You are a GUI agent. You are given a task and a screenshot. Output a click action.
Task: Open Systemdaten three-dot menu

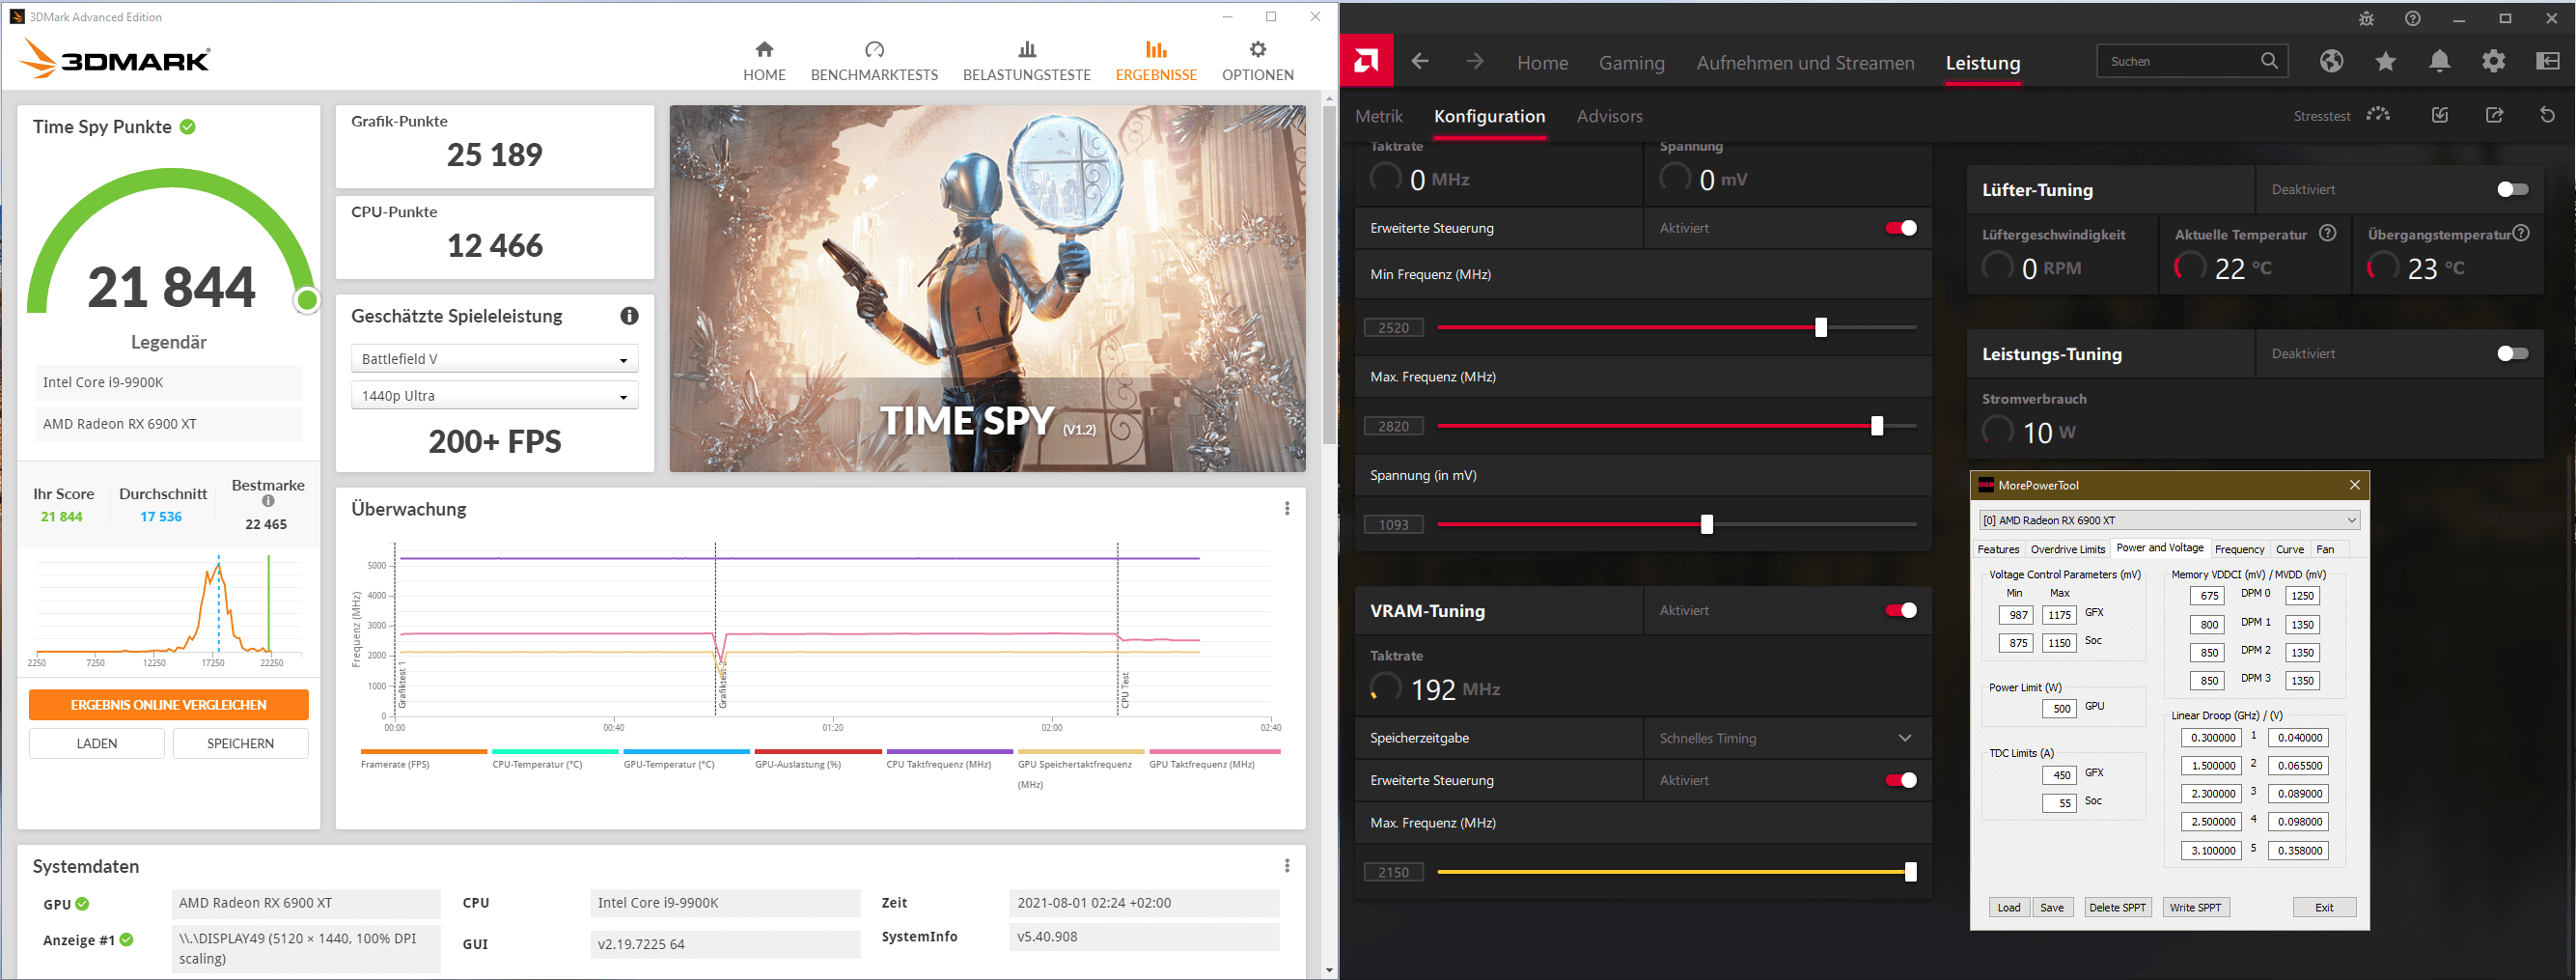(1287, 866)
